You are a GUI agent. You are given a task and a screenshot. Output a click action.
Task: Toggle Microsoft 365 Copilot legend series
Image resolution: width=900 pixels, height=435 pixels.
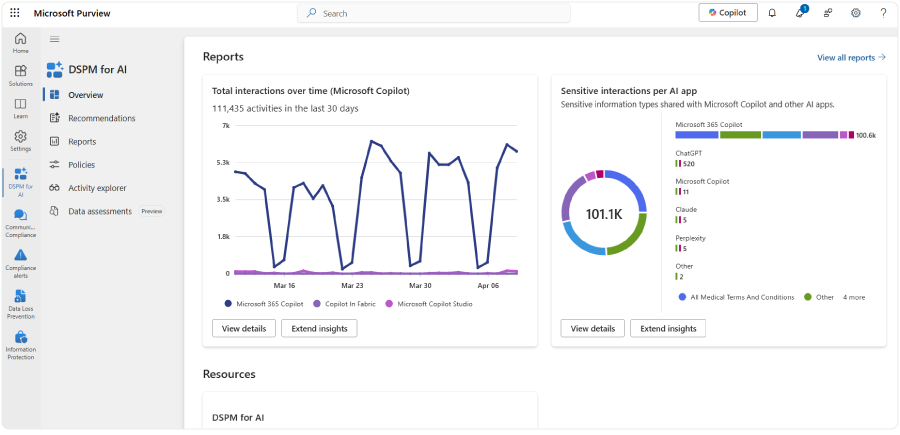click(x=265, y=304)
